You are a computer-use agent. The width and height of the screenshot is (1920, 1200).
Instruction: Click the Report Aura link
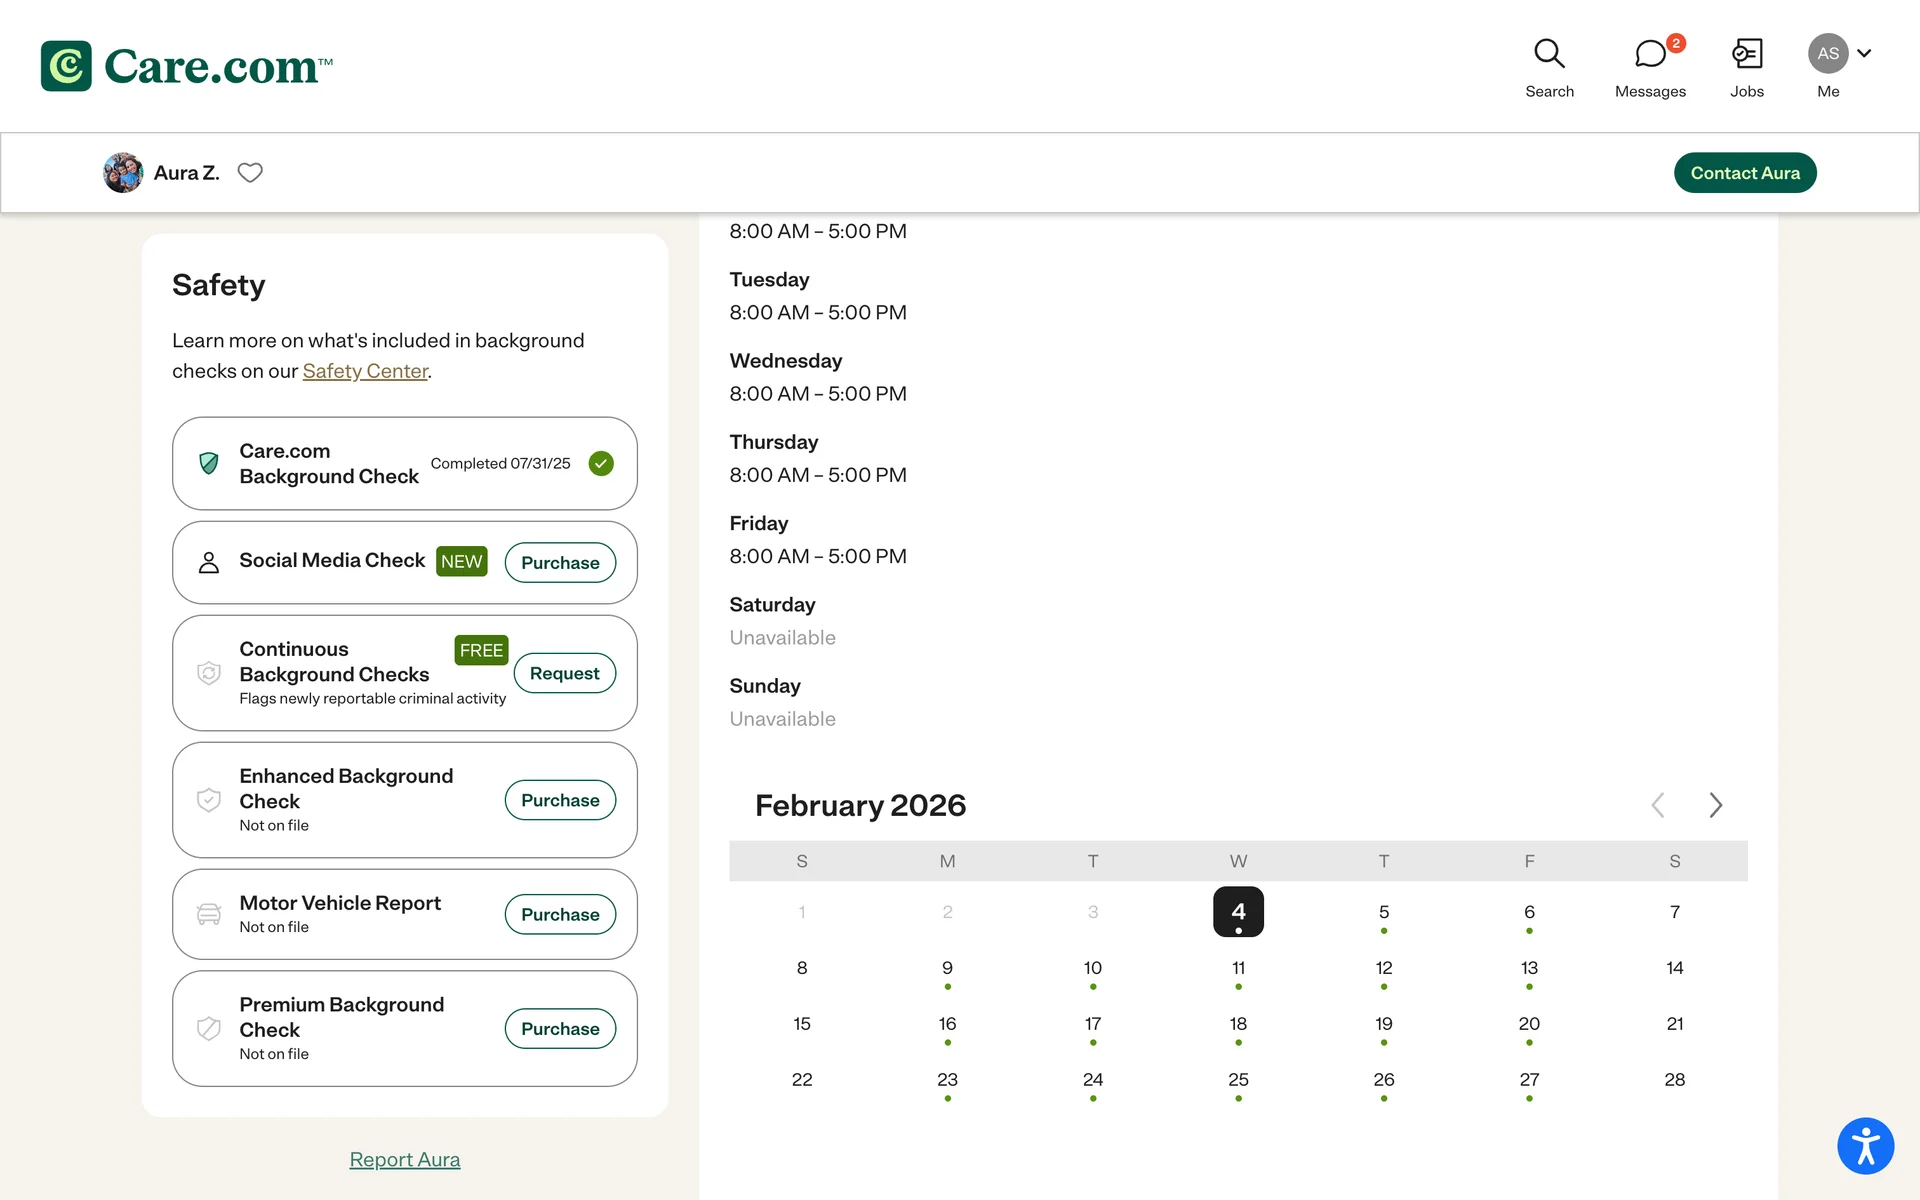click(404, 1160)
